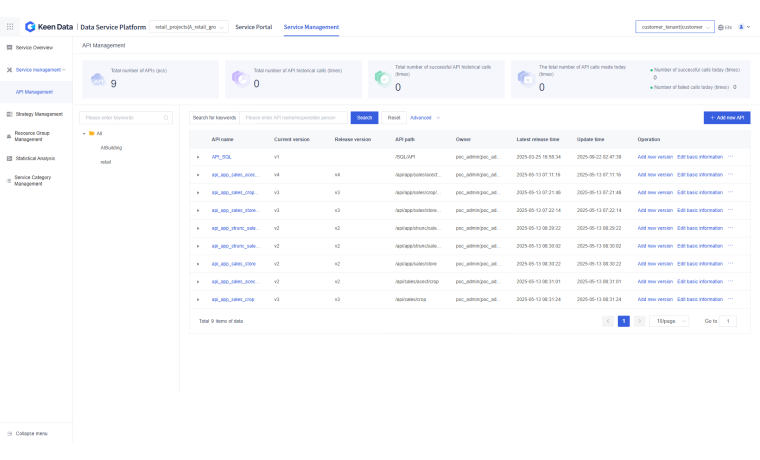Collapse the All folder in the tree
Viewport: 760px width, 460px height.
[x=84, y=133]
